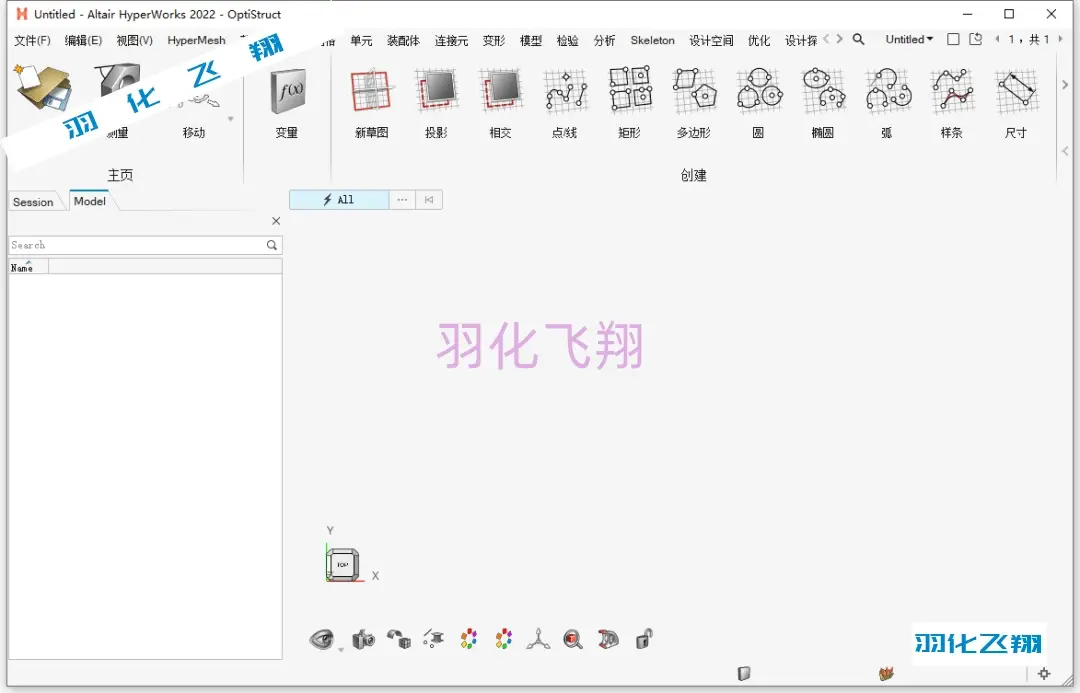This screenshot has width=1080, height=693.
Task: Open the Session browser tab
Action: point(33,202)
